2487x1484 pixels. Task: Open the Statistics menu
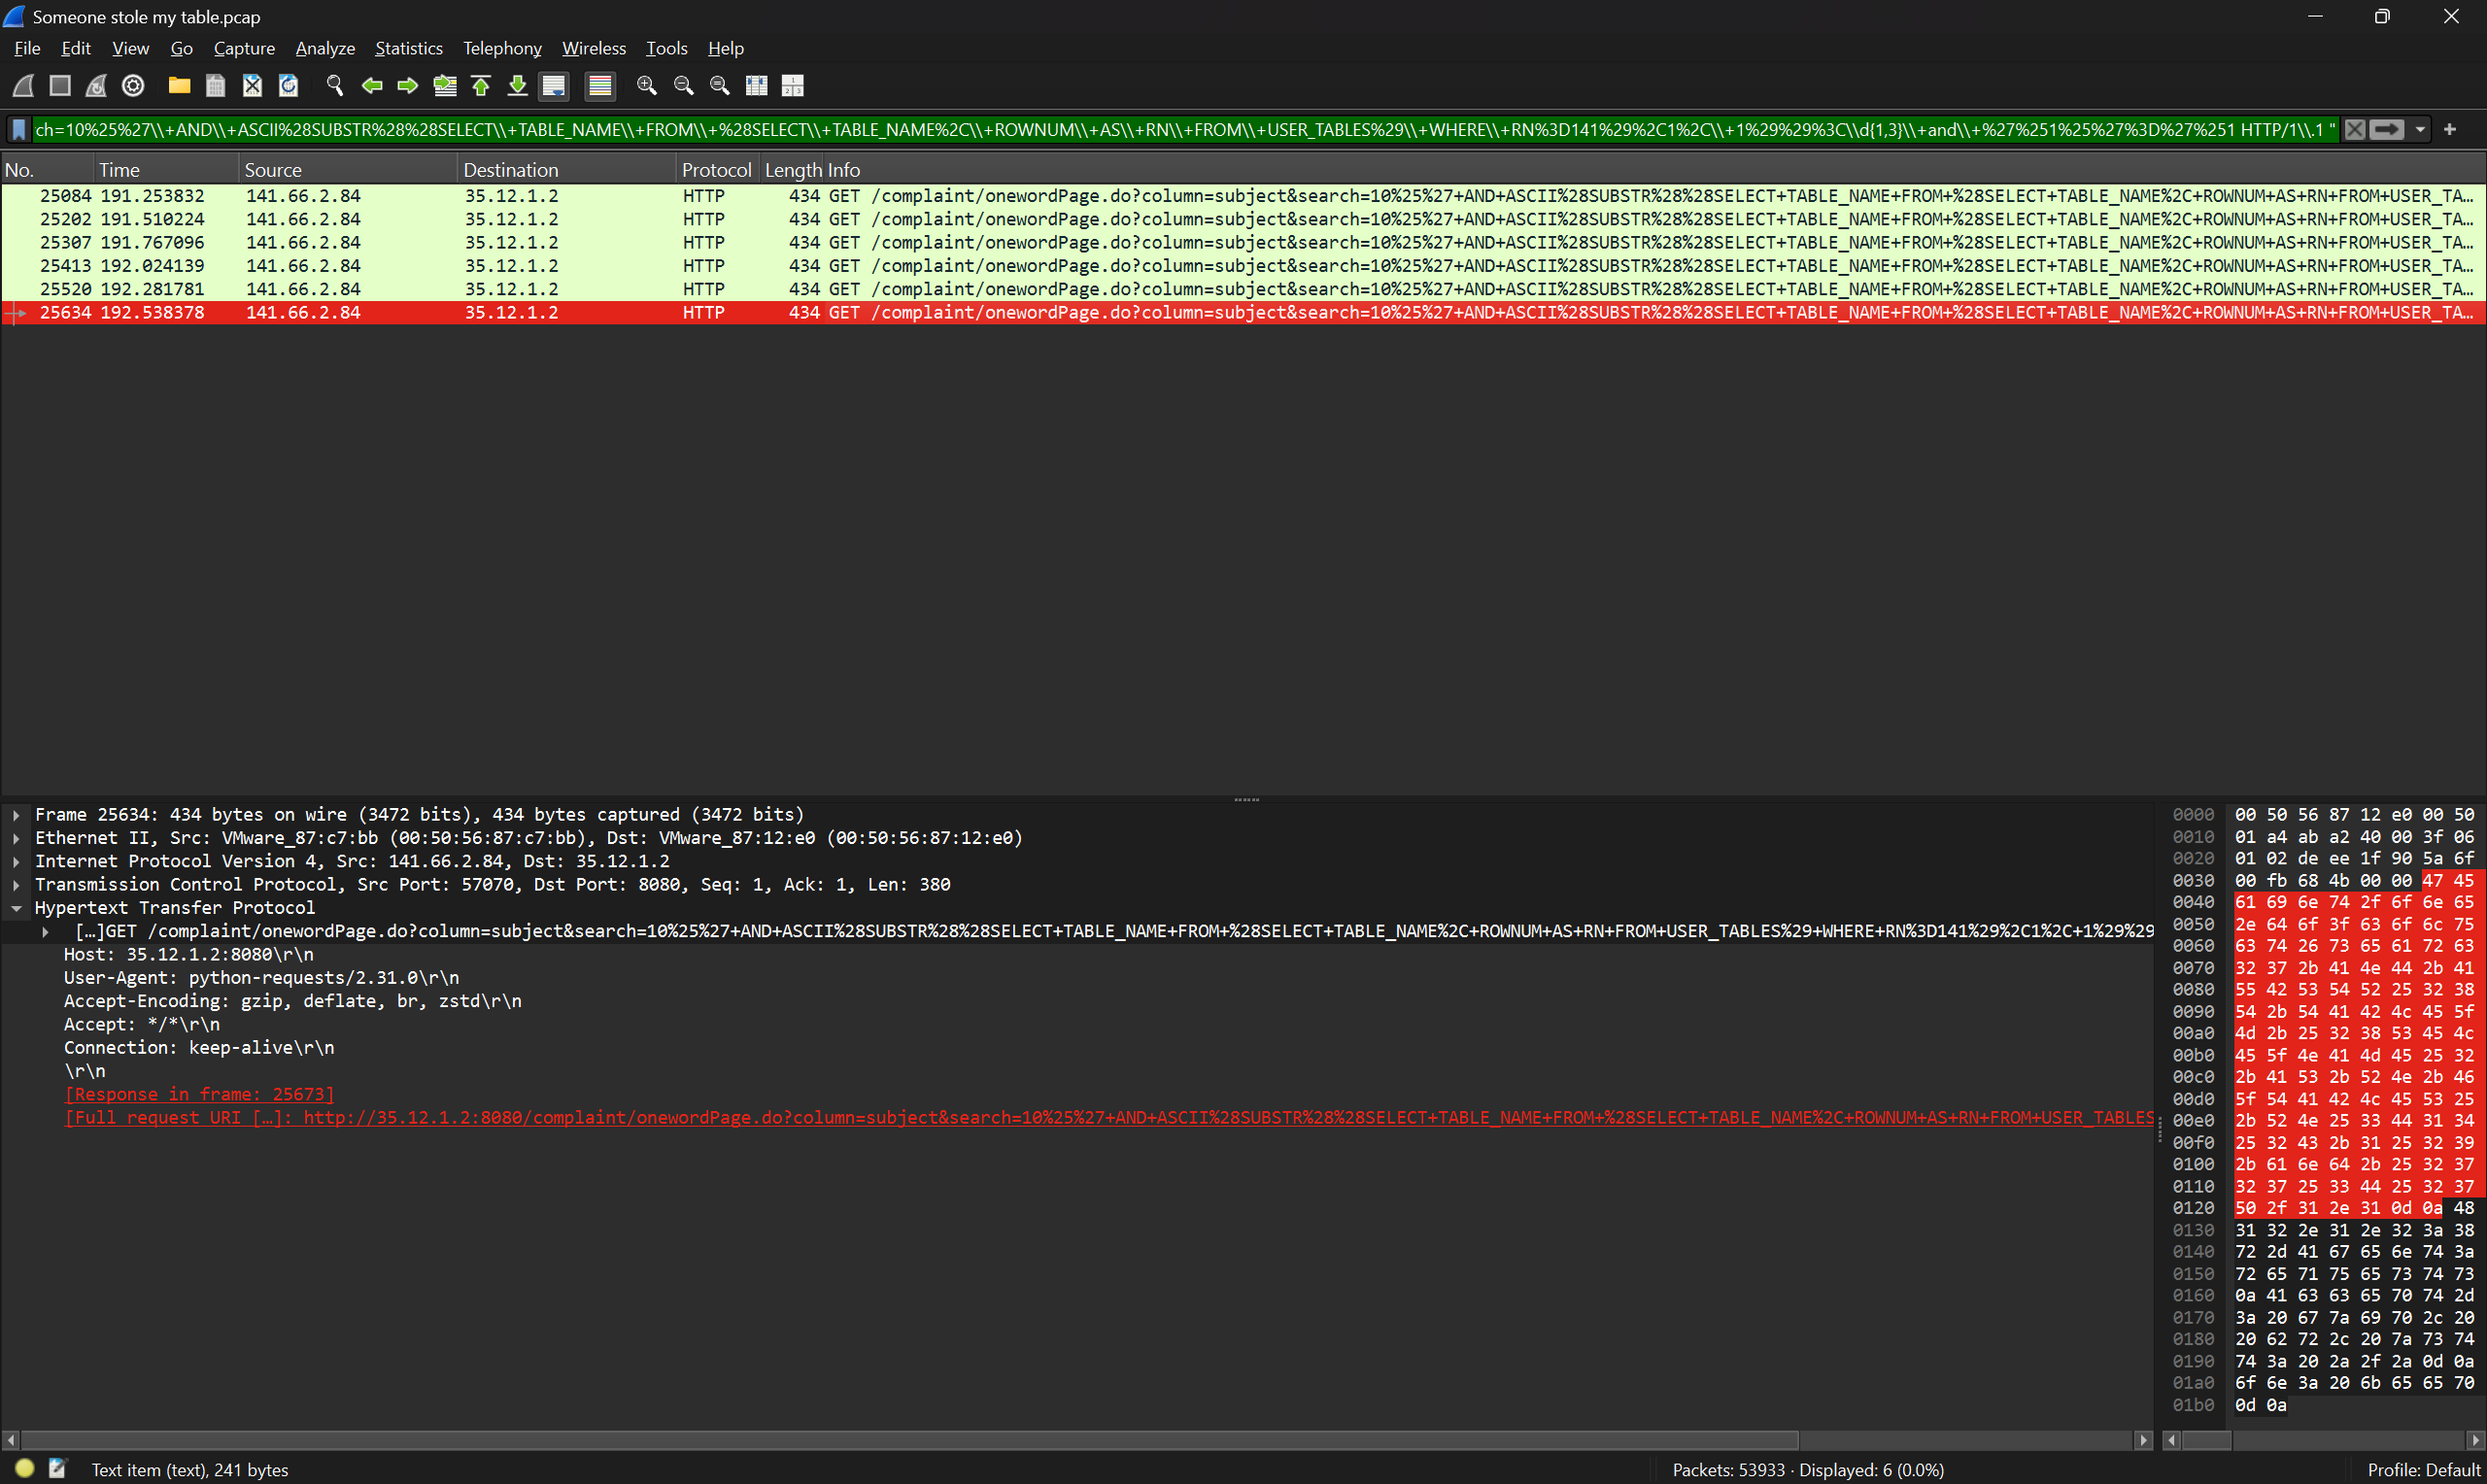(x=408, y=48)
